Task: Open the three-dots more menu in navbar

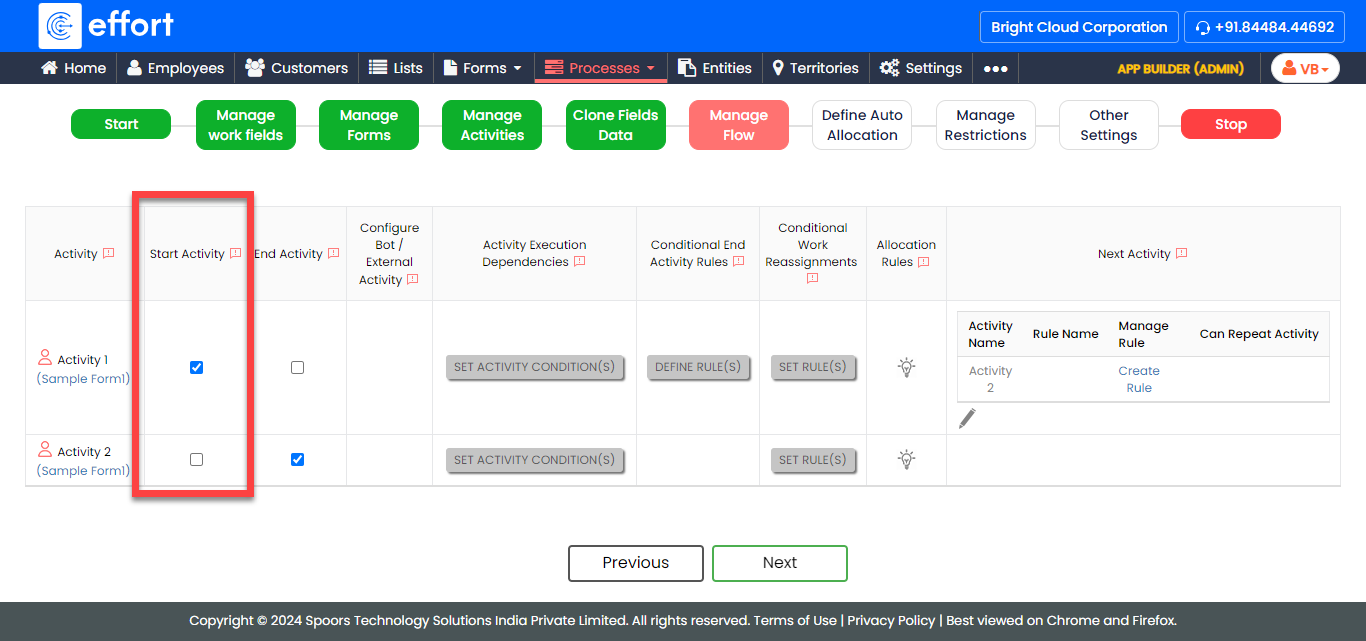Action: [995, 68]
